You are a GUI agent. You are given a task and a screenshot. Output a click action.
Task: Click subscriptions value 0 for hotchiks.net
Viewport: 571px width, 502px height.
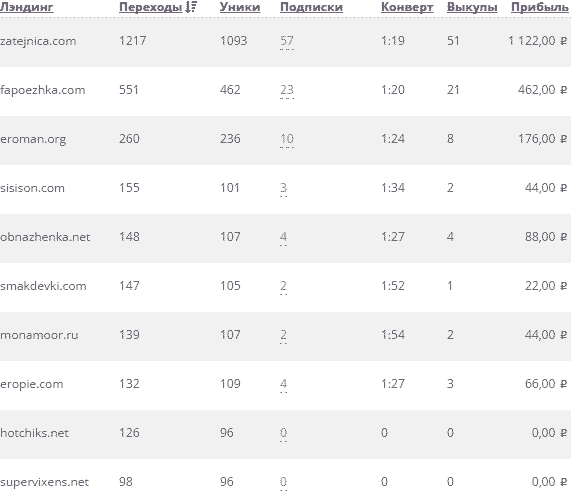[x=283, y=433]
